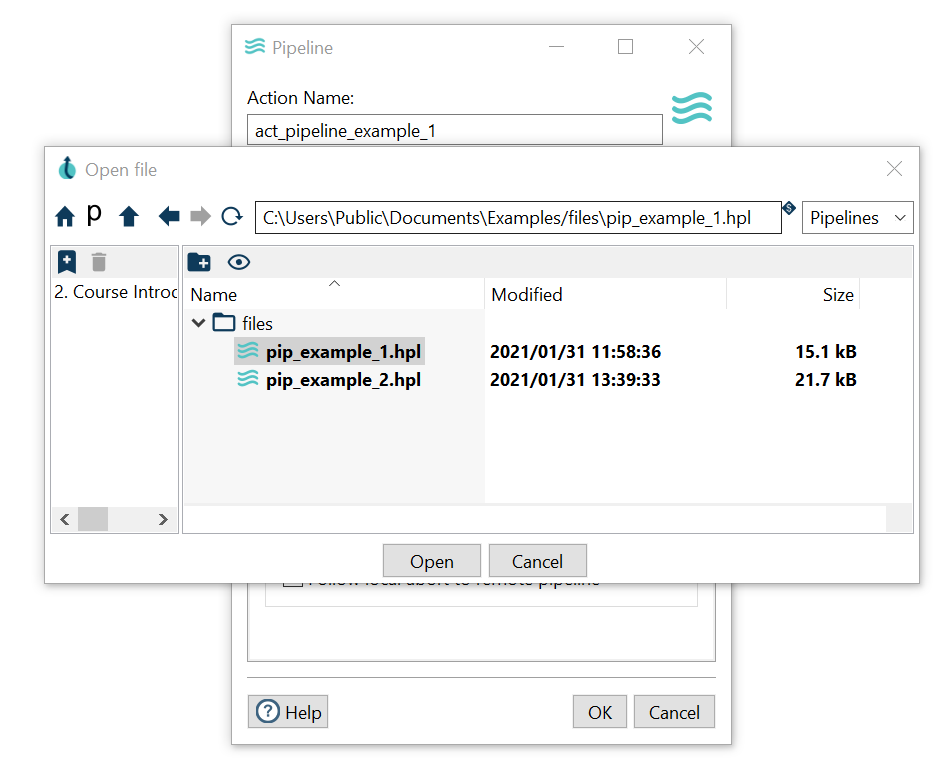Click the file path input field

[517, 217]
